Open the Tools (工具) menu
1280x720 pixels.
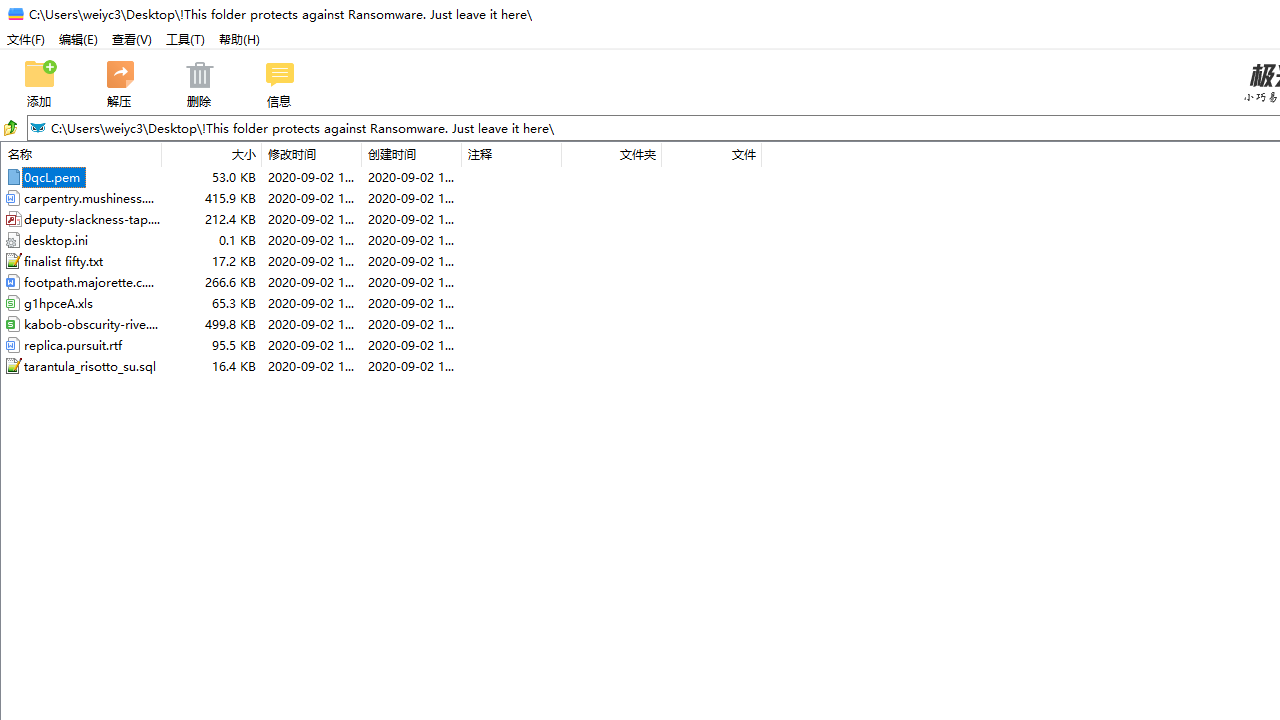coord(185,40)
